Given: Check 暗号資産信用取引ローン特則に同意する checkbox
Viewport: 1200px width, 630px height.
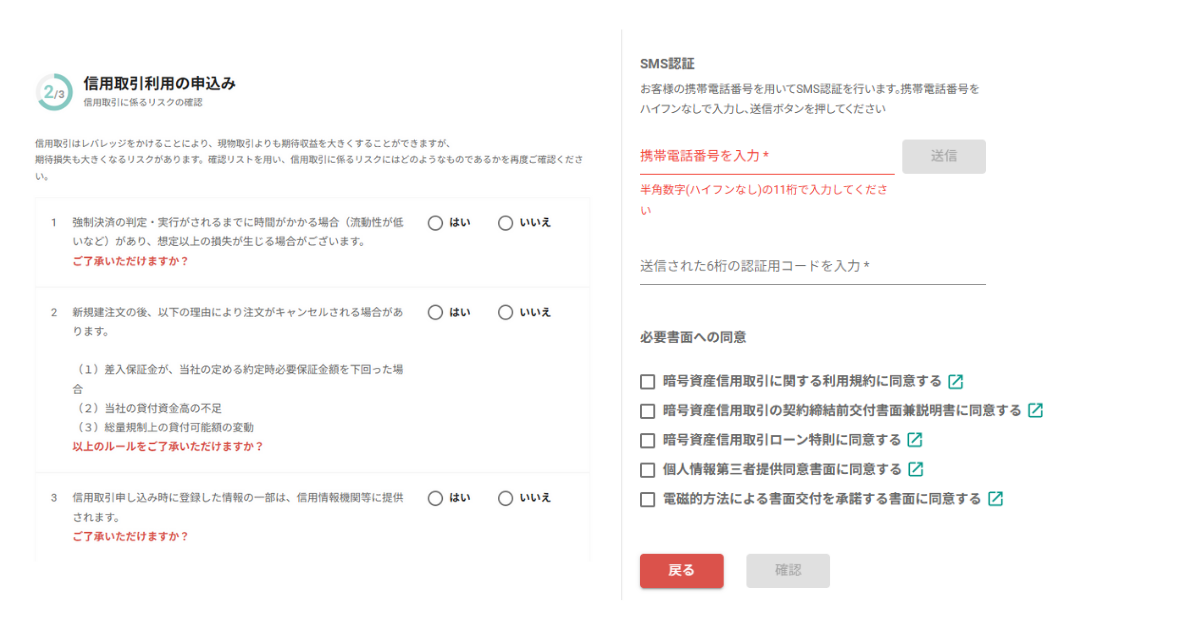Looking at the screenshot, I should (648, 439).
